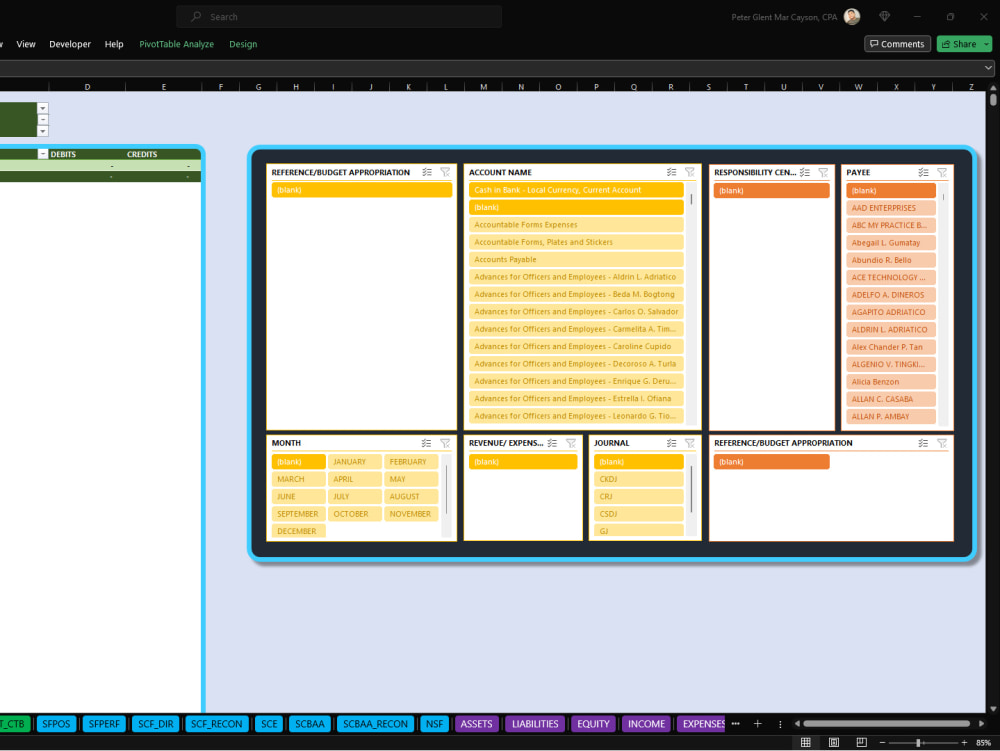Open the Design ribbon tab
1000x751 pixels.
point(243,44)
